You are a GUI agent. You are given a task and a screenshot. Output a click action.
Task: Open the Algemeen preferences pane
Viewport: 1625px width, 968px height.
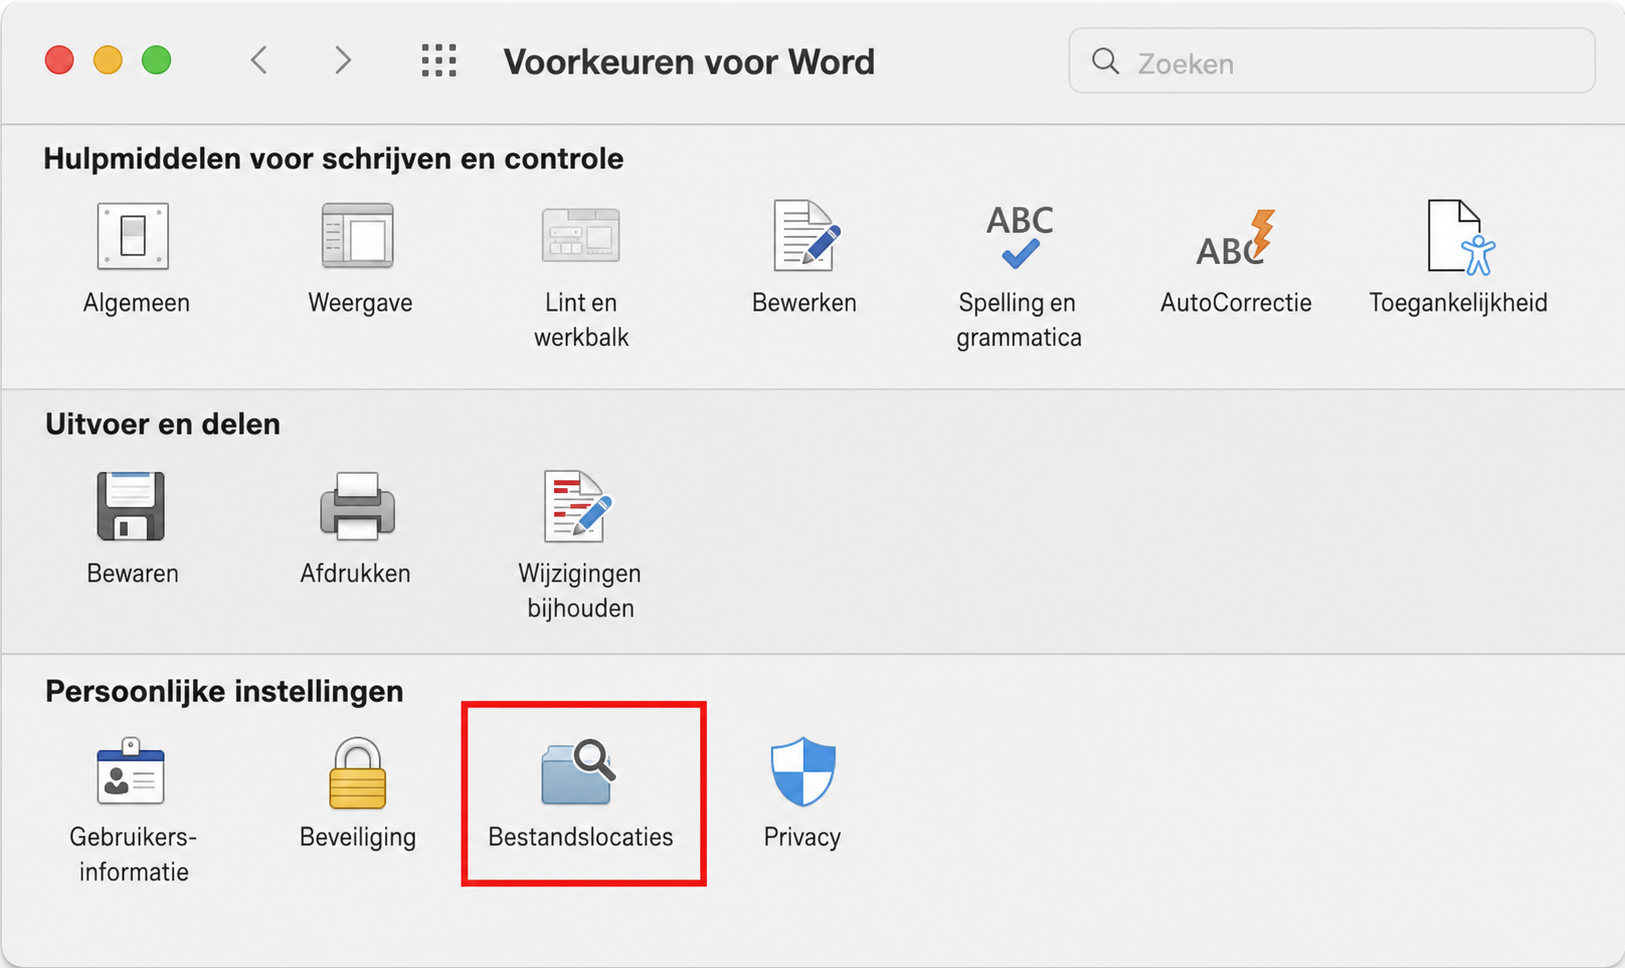pyautogui.click(x=134, y=236)
